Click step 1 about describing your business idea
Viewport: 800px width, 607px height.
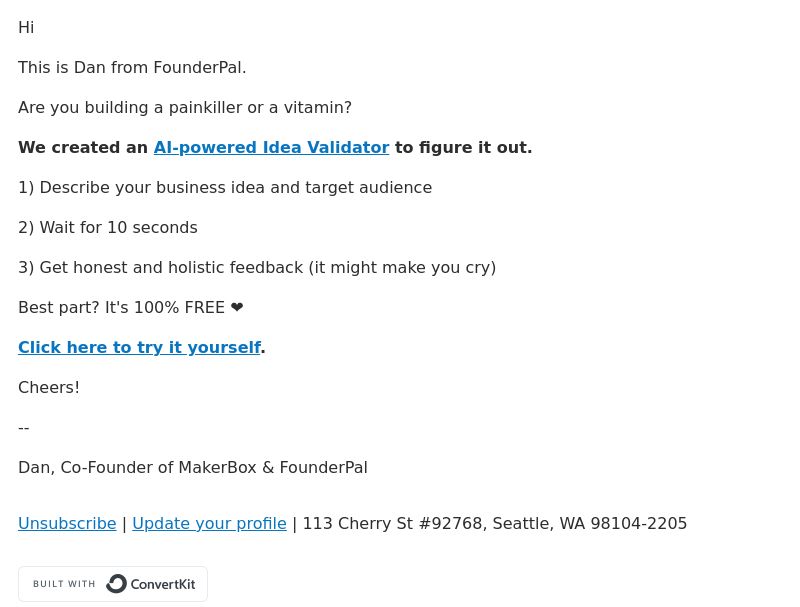(225, 188)
